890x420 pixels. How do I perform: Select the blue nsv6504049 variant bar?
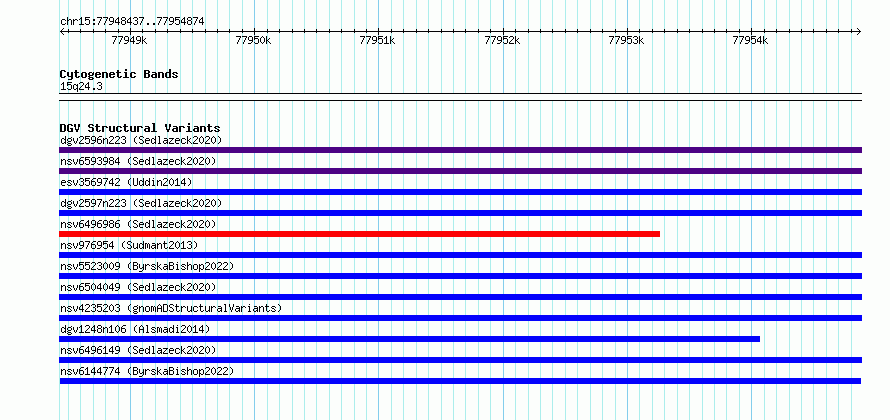[460, 297]
